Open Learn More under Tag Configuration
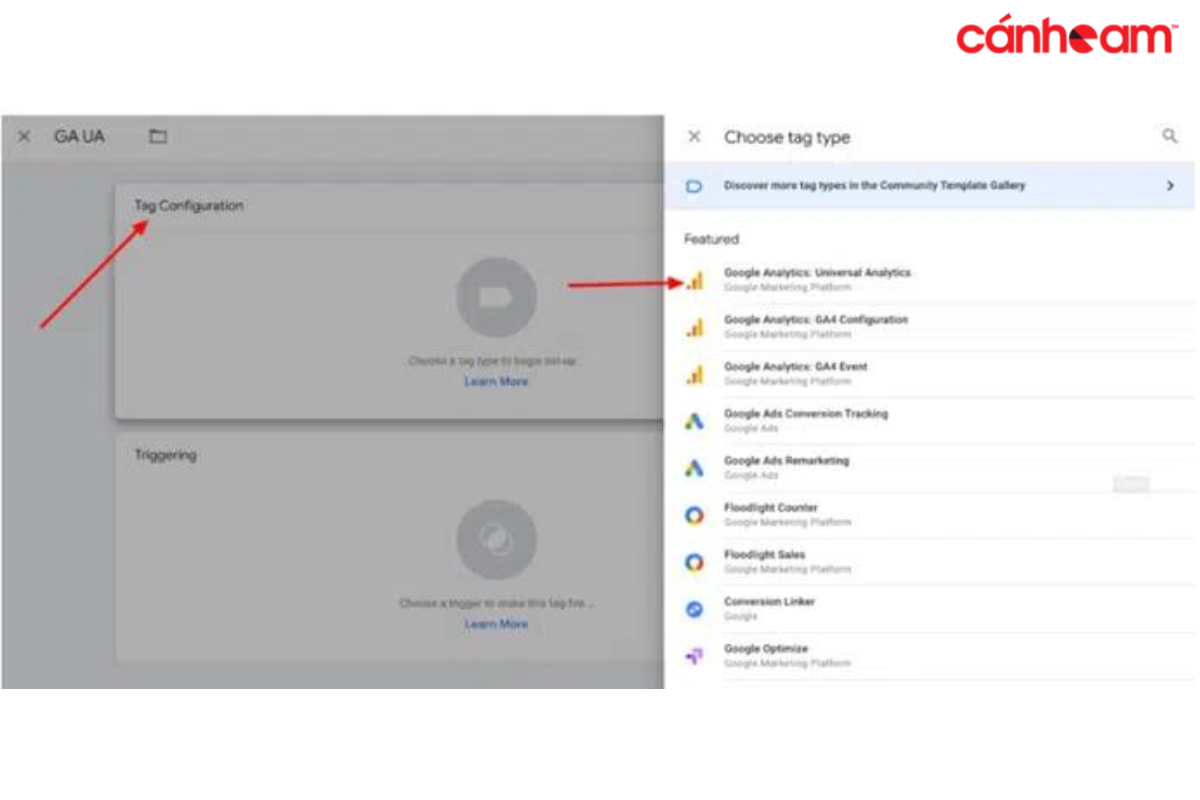Screen dimensions: 1200x800 tap(496, 382)
